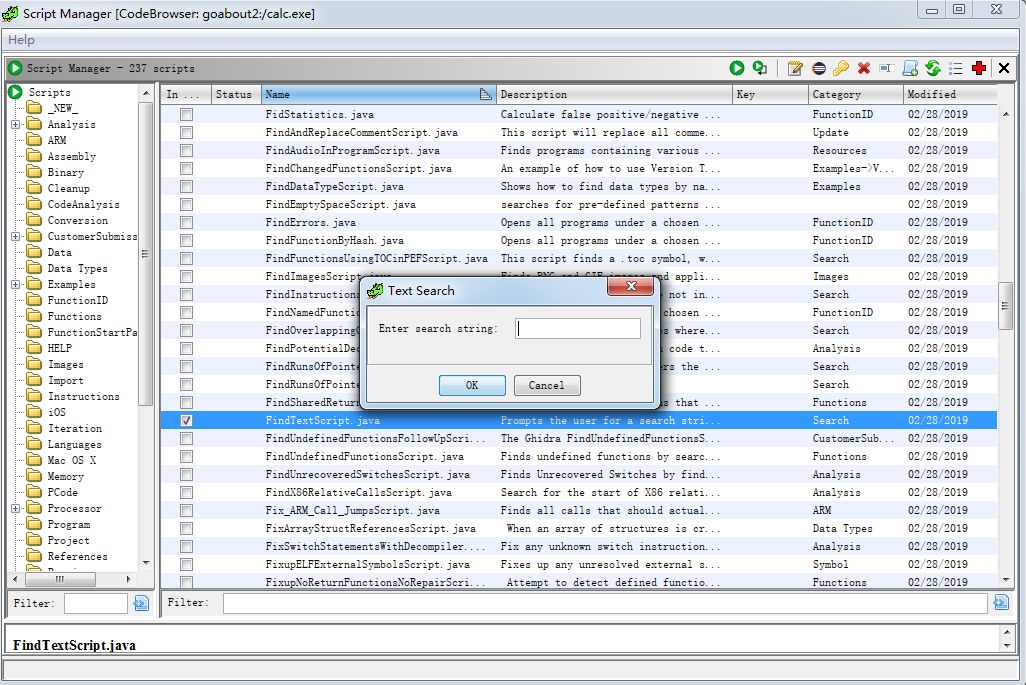
Task: Click the Name column sort indicator icon
Action: point(486,94)
